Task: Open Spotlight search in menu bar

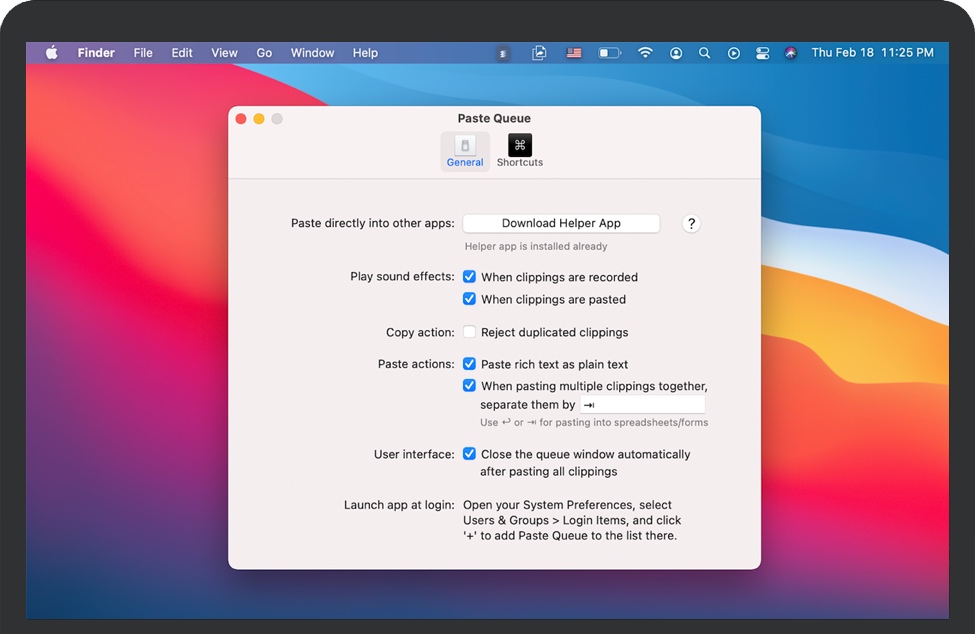Action: (x=705, y=53)
